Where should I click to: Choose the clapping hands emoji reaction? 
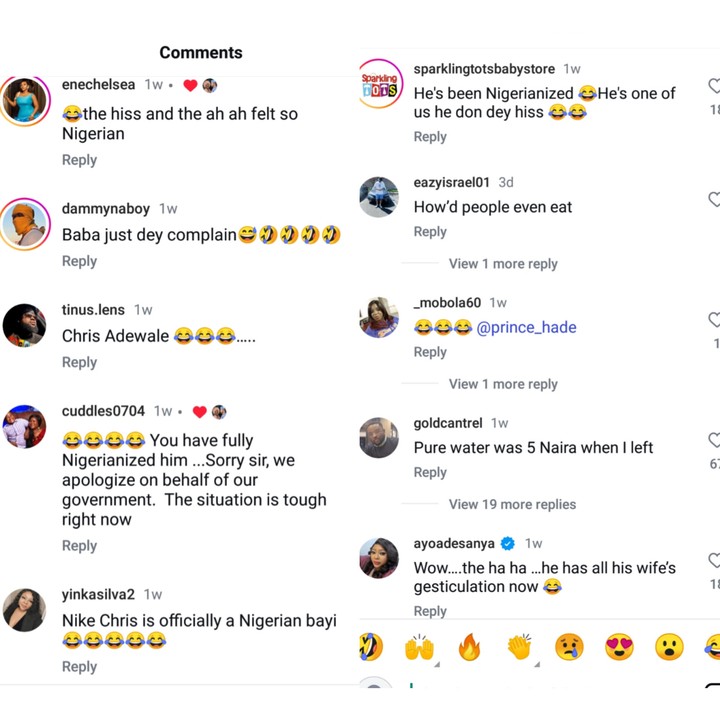point(519,648)
